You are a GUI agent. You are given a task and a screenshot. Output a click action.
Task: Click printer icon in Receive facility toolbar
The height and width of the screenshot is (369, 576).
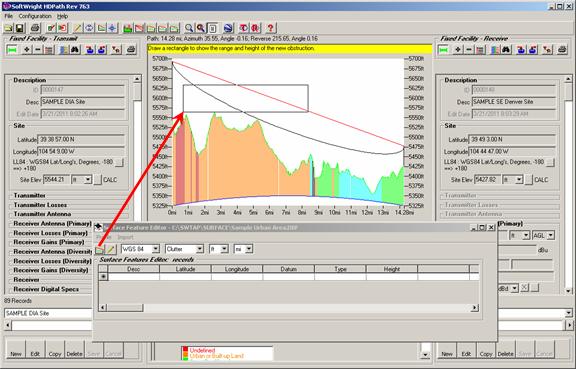point(562,50)
